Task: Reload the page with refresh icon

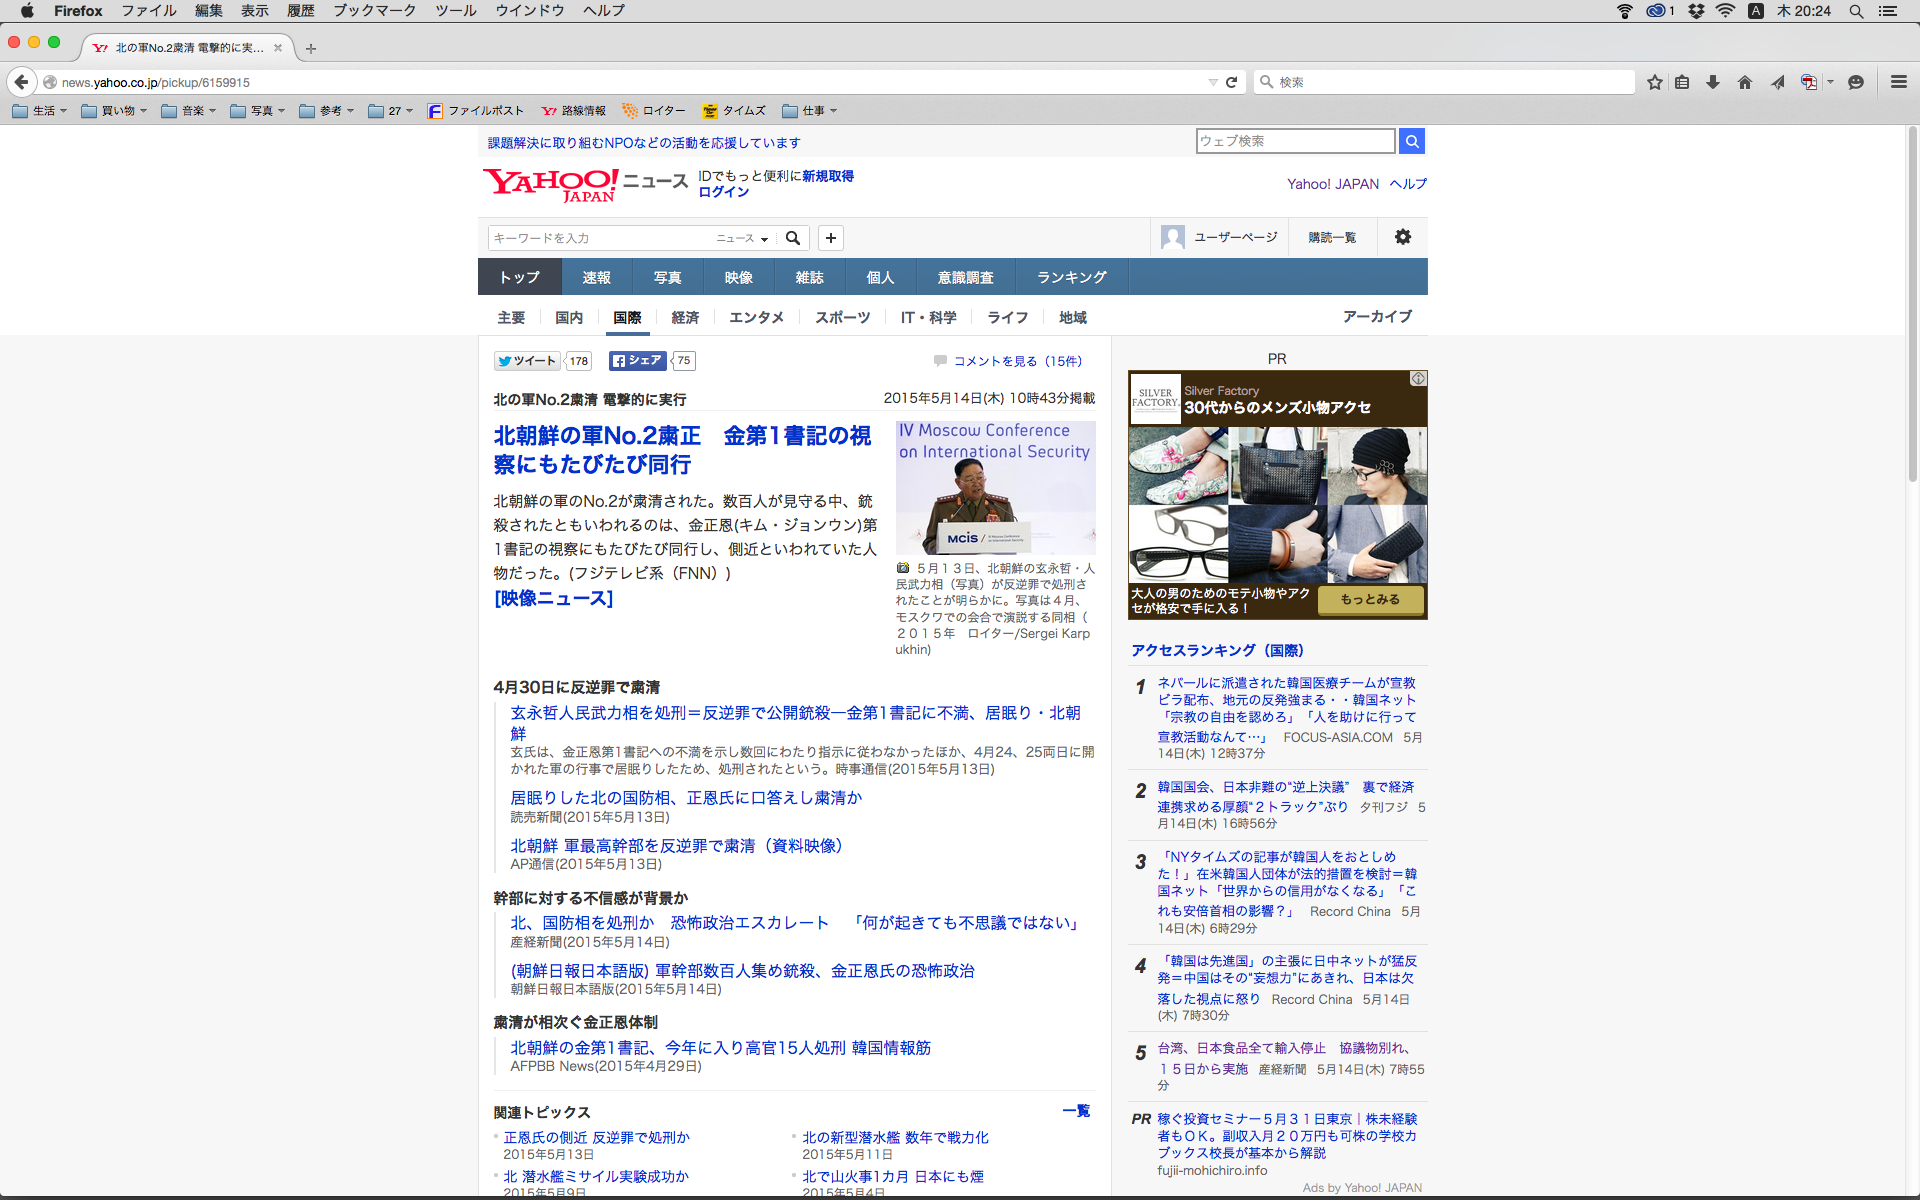Action: pos(1232,82)
